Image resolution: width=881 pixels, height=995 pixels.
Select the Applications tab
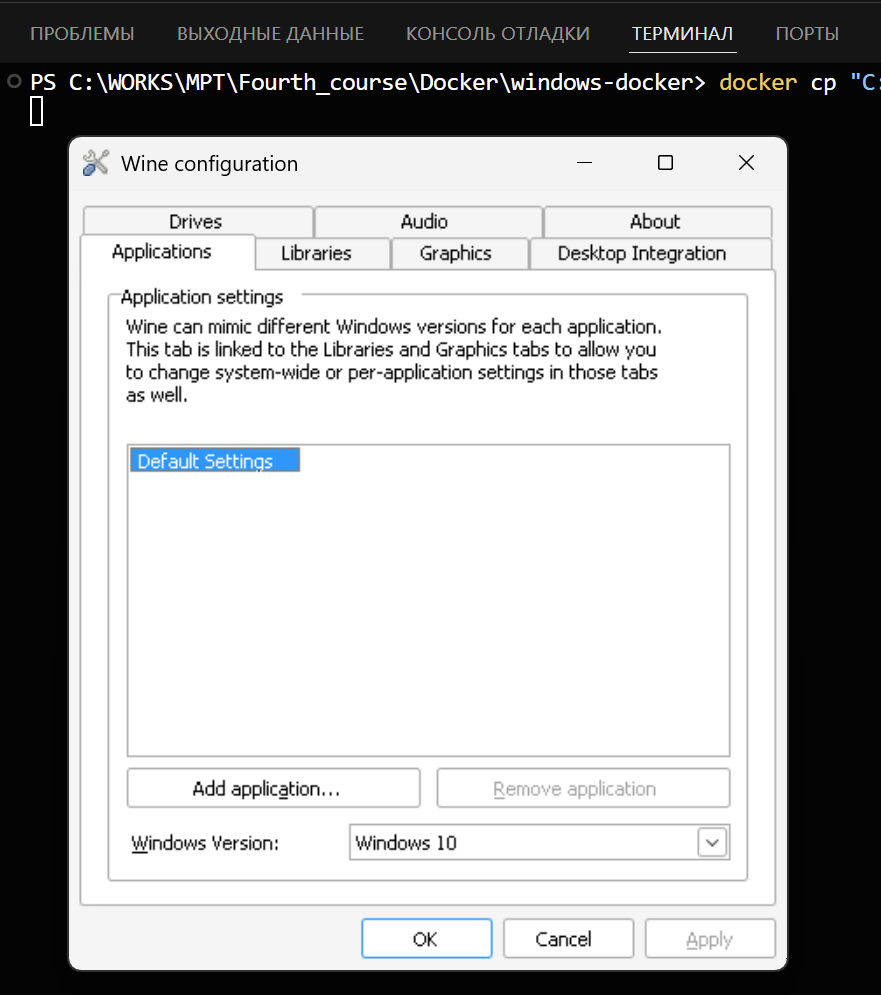click(x=168, y=252)
